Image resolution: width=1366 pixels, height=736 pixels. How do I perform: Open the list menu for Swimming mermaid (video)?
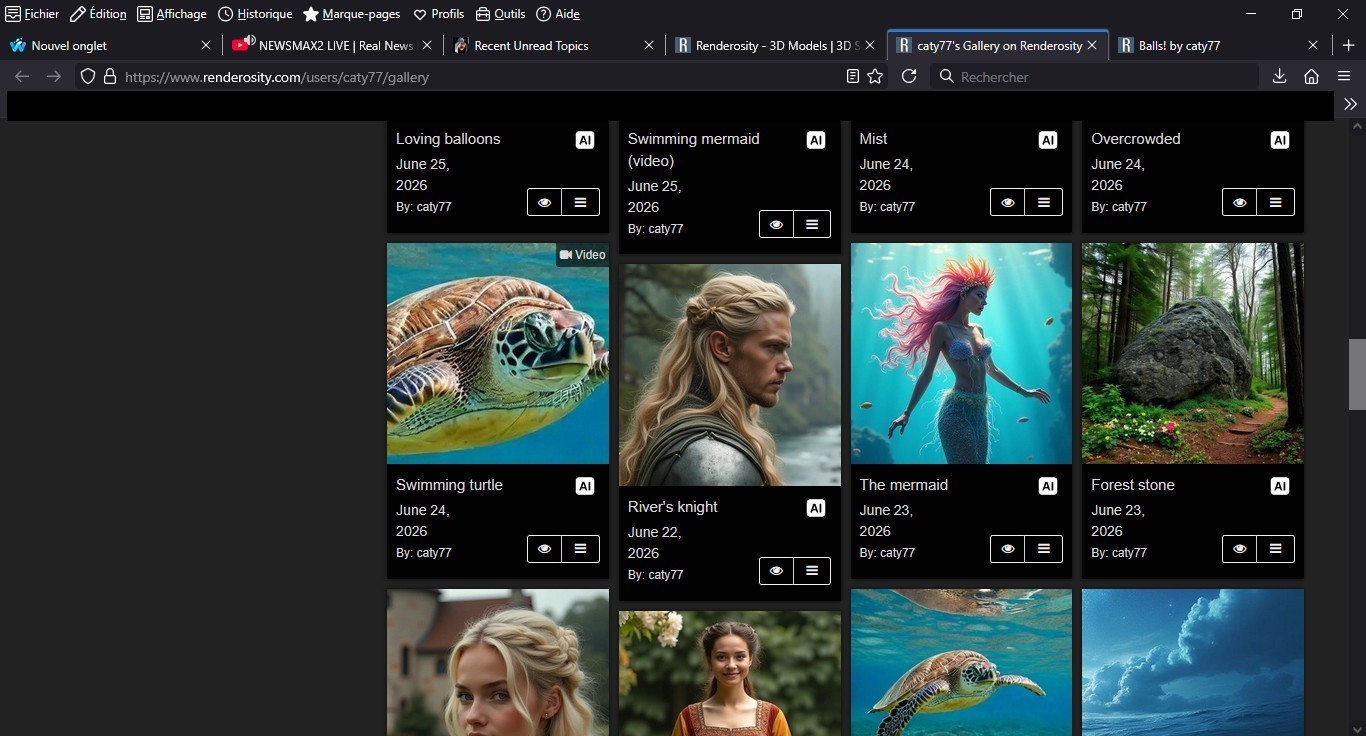(x=812, y=224)
